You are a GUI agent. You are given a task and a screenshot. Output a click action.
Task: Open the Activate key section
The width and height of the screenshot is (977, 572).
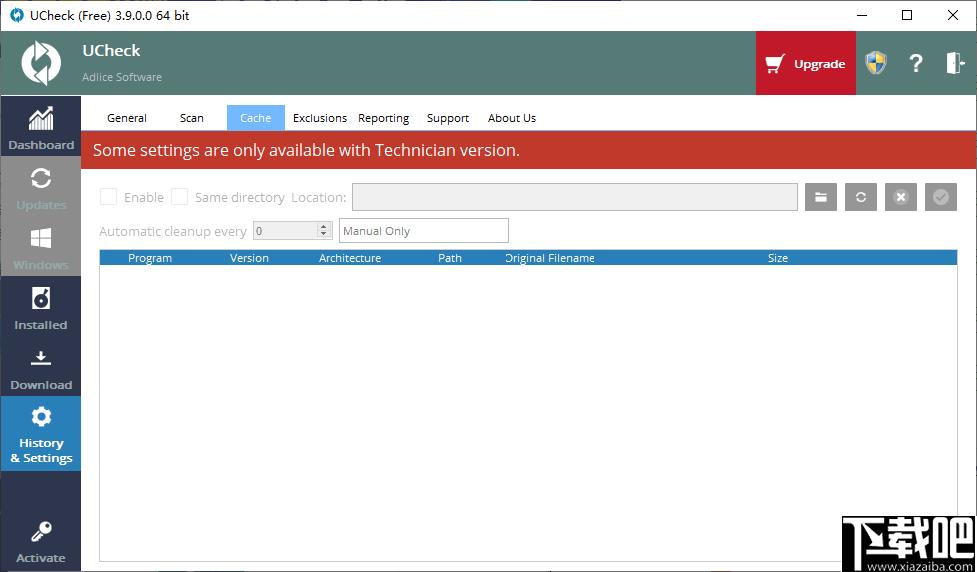[x=41, y=541]
